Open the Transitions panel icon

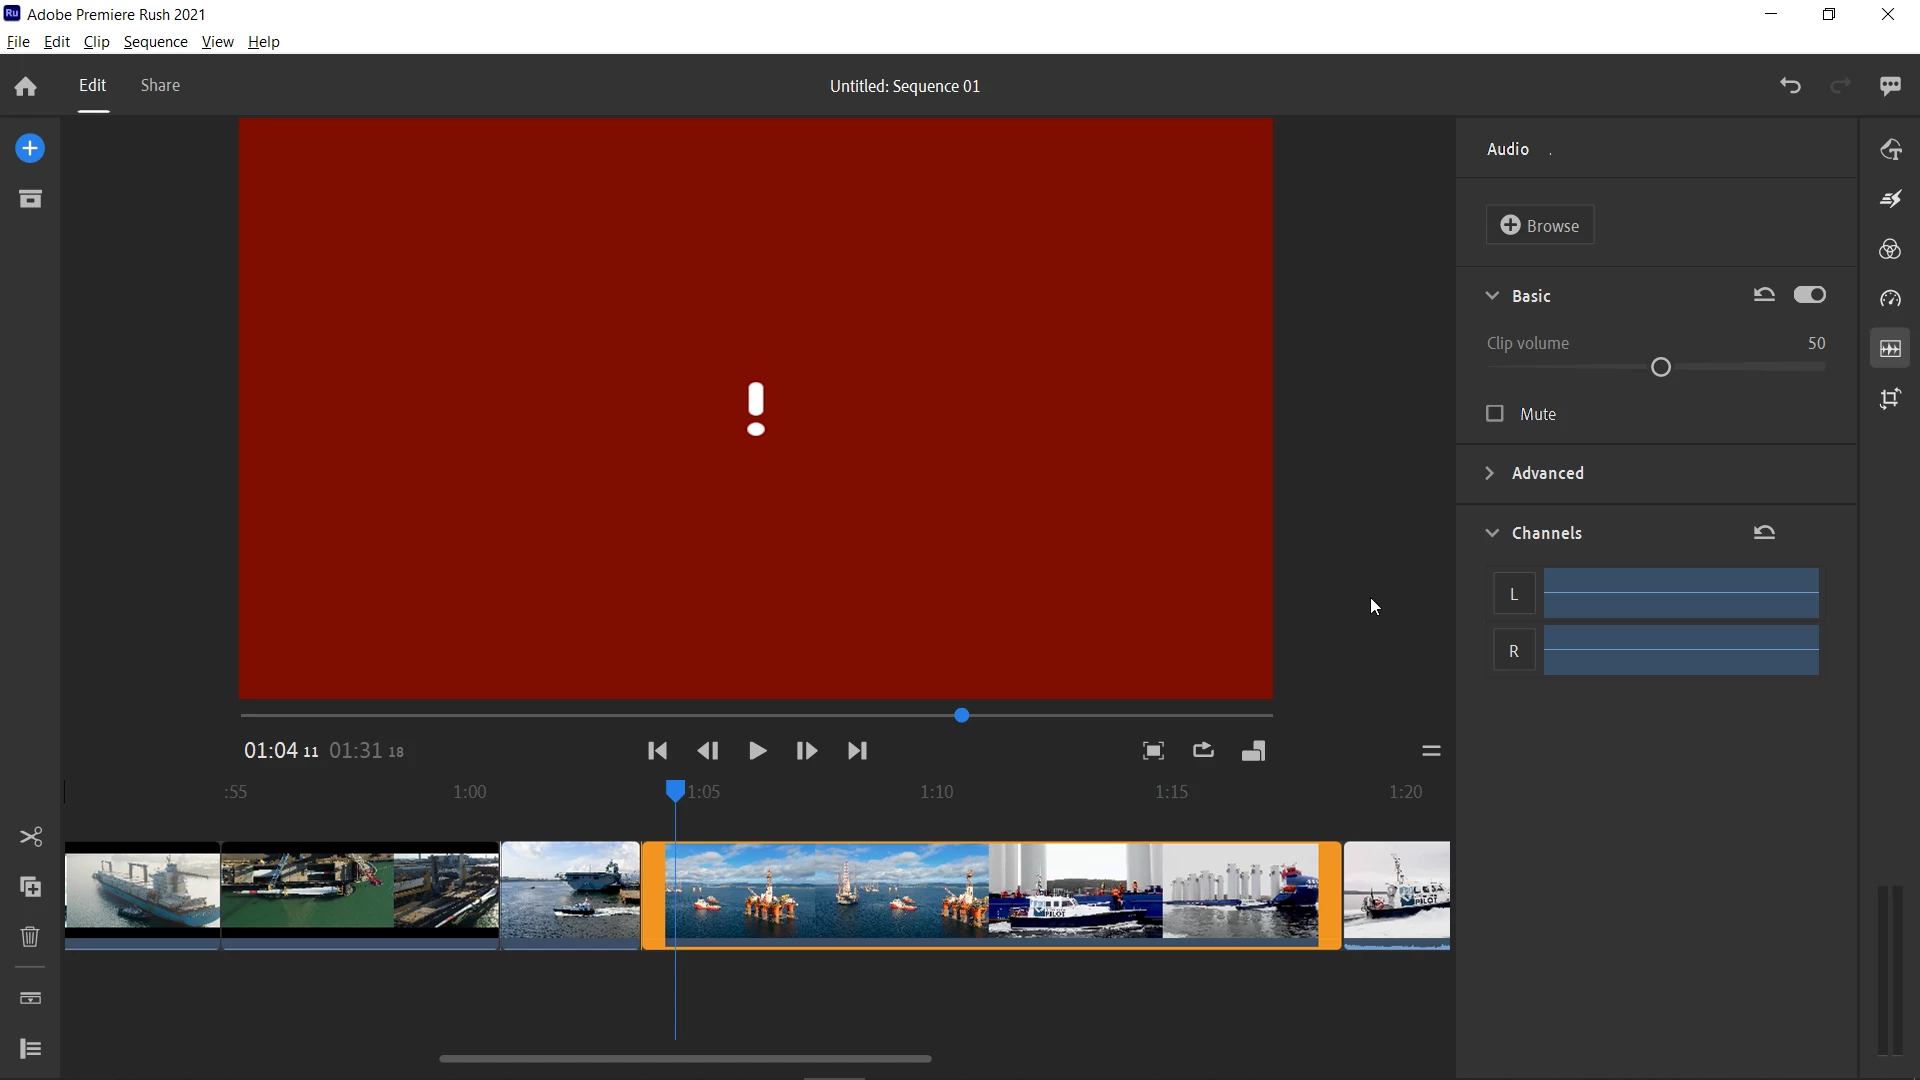(1890, 199)
